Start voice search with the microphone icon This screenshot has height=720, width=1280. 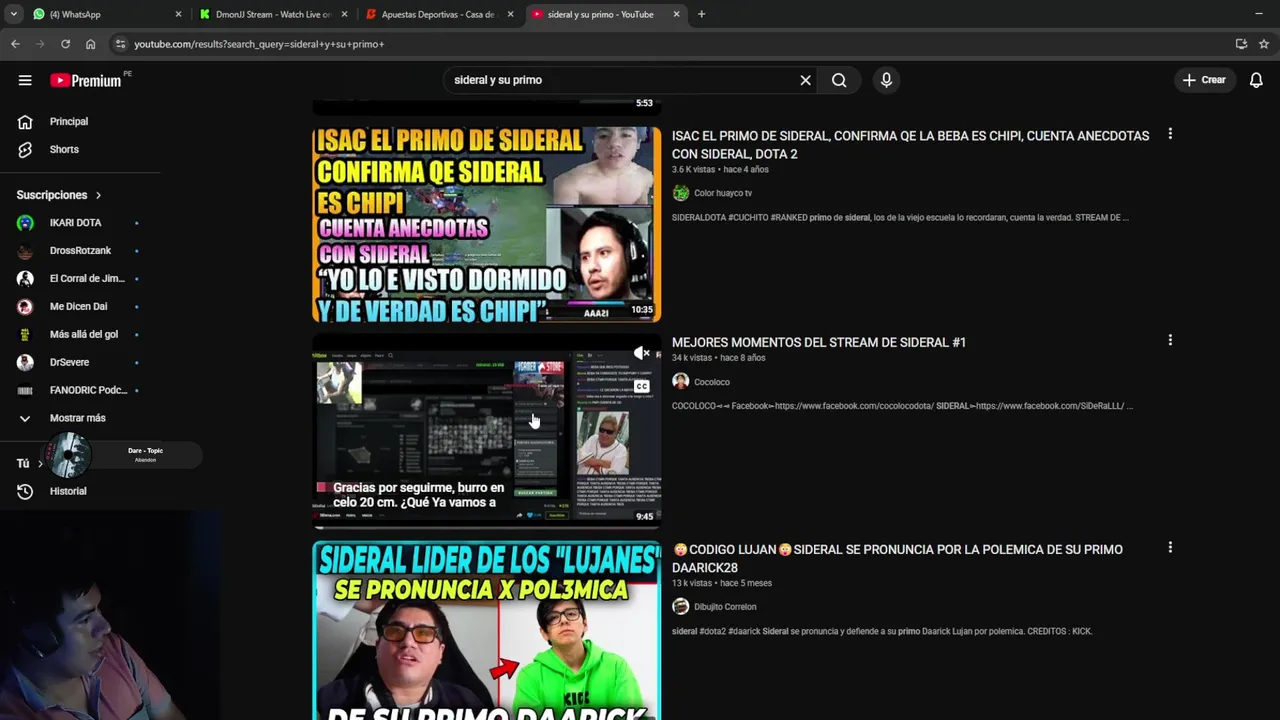(x=886, y=80)
